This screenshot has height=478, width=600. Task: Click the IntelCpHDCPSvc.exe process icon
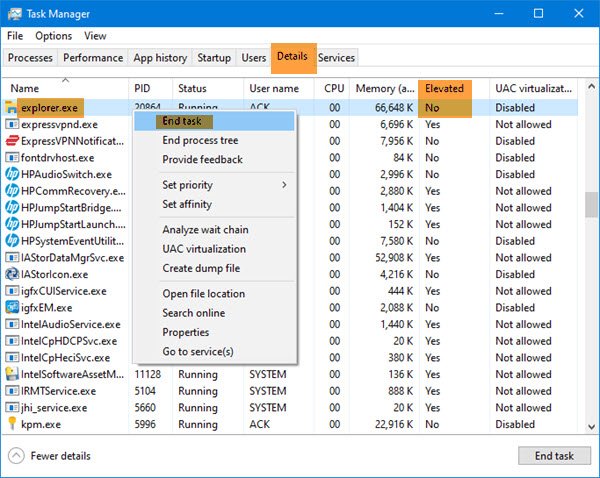click(x=12, y=341)
